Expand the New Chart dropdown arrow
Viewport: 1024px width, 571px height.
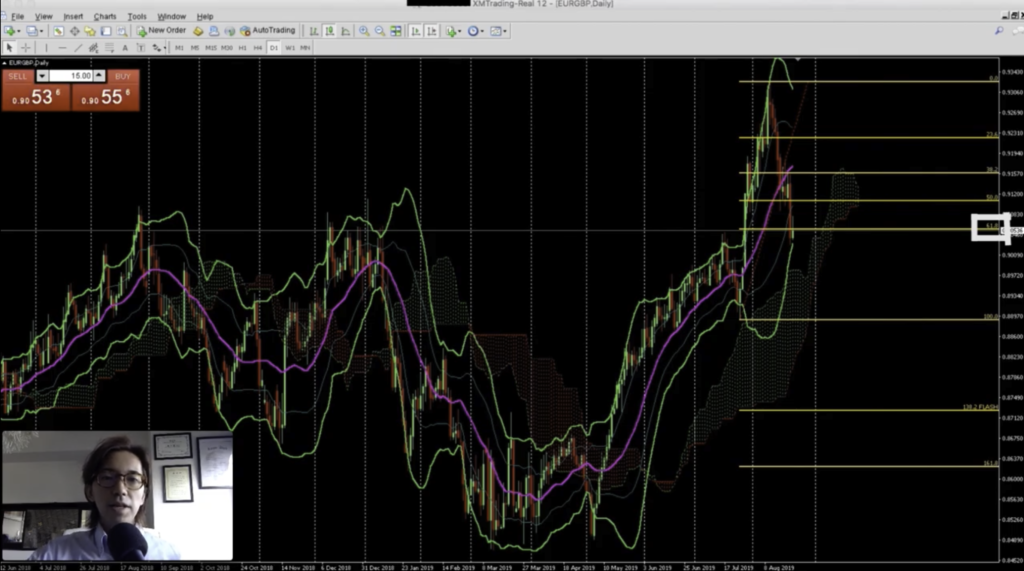(x=19, y=31)
